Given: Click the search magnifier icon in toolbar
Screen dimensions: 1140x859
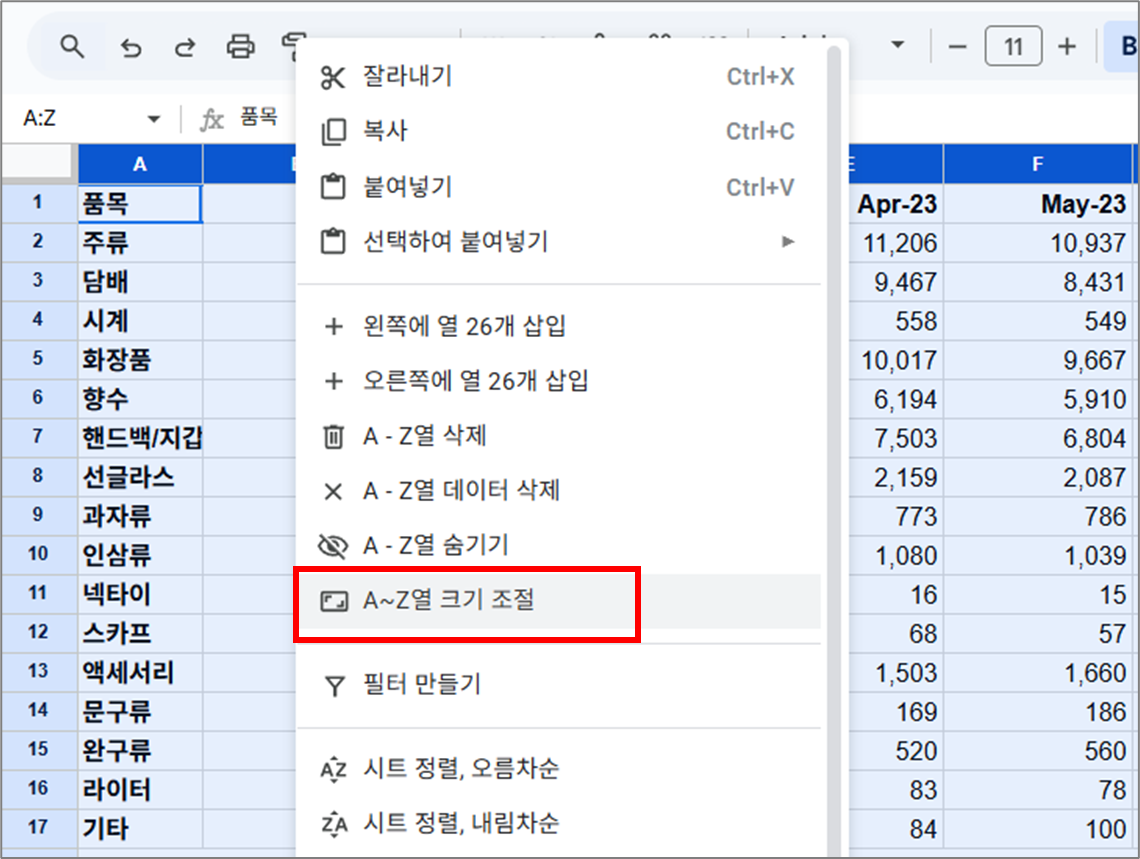Looking at the screenshot, I should click(x=72, y=47).
